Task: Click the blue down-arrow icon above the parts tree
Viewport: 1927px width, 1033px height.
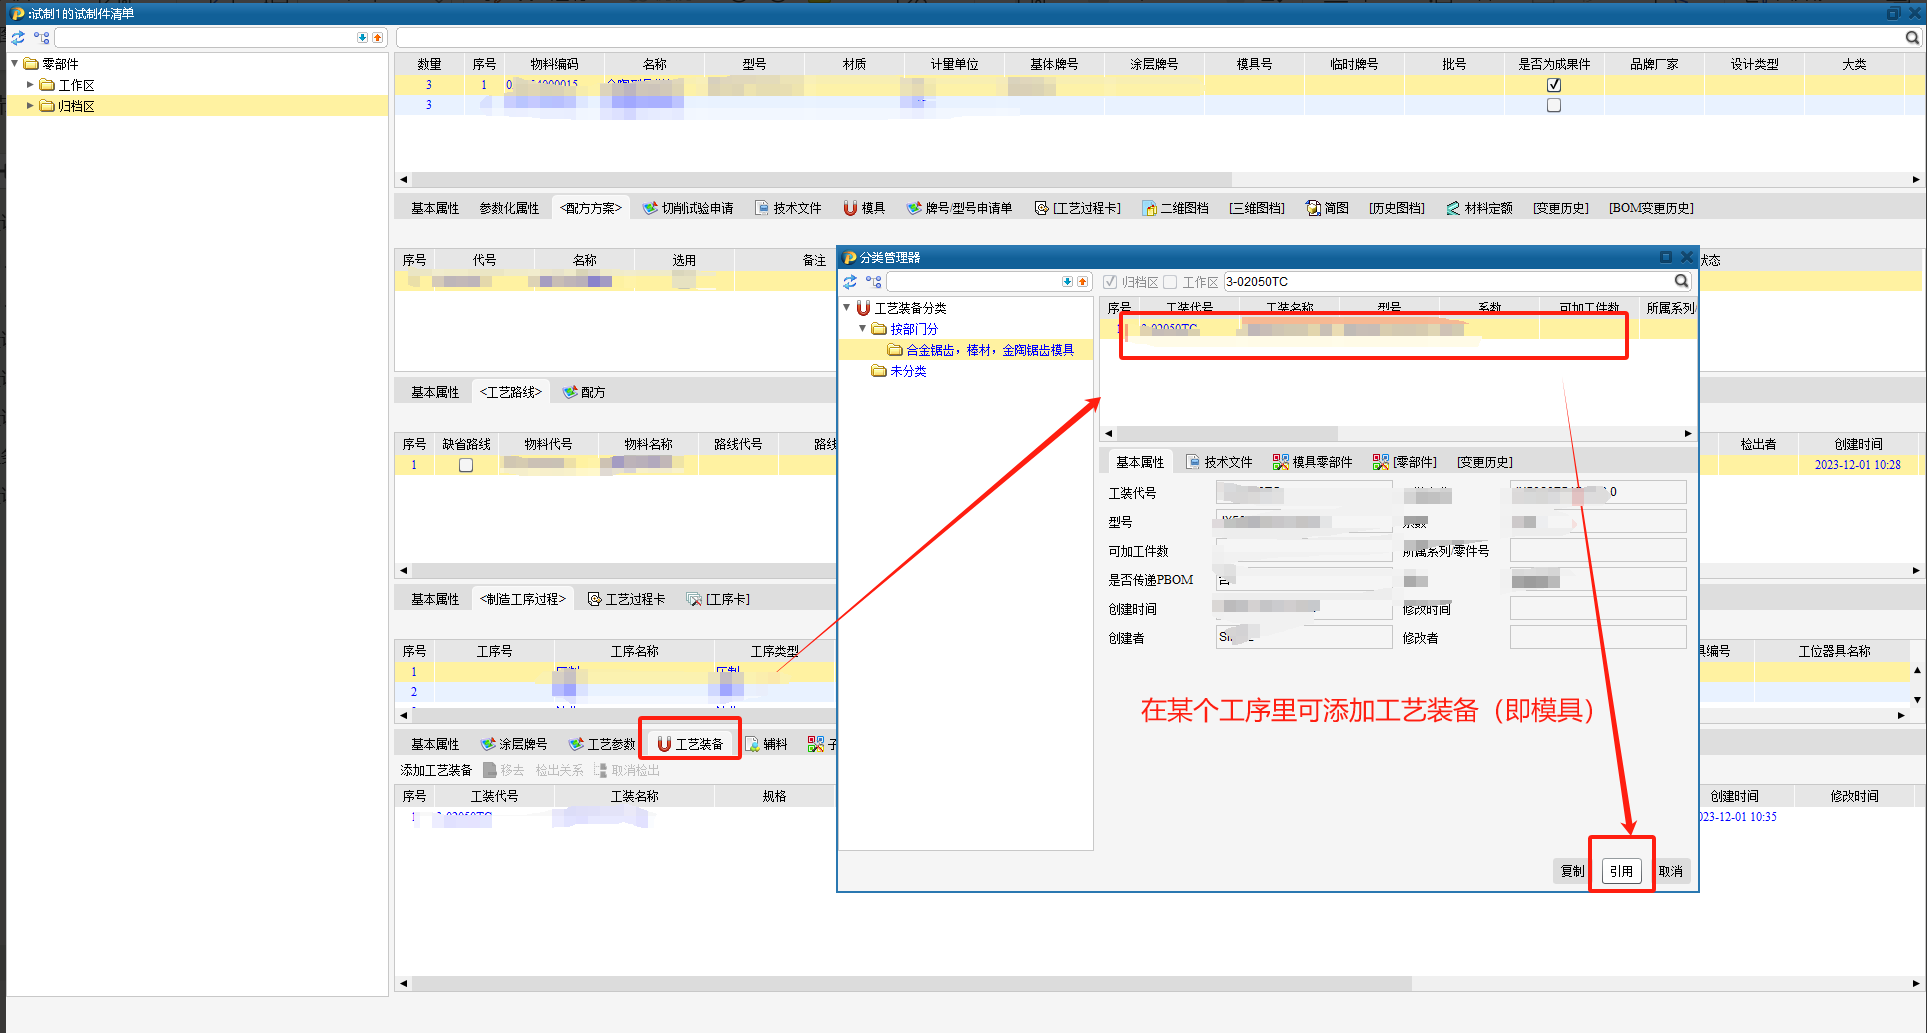Action: [x=362, y=38]
